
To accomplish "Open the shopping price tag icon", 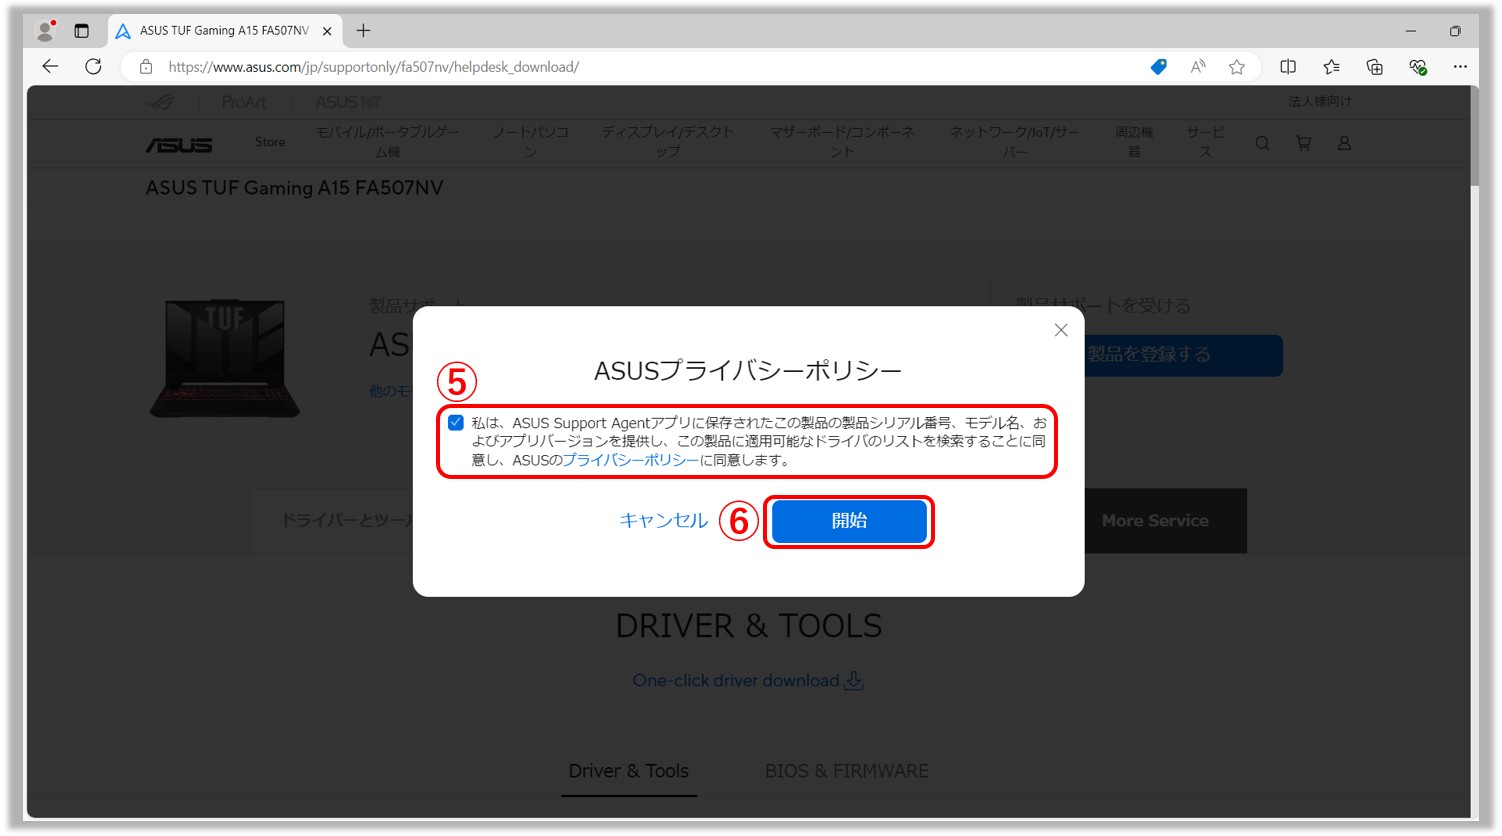I will [1158, 67].
